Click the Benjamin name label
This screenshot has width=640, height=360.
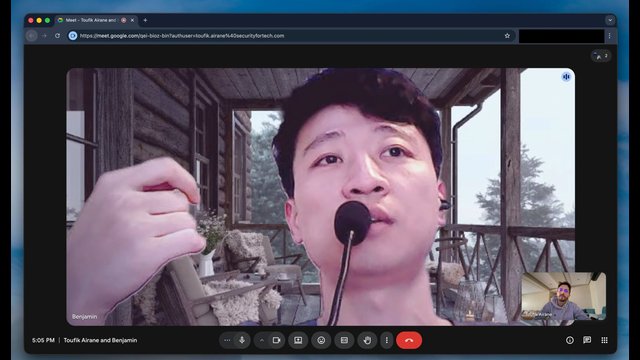pos(84,316)
